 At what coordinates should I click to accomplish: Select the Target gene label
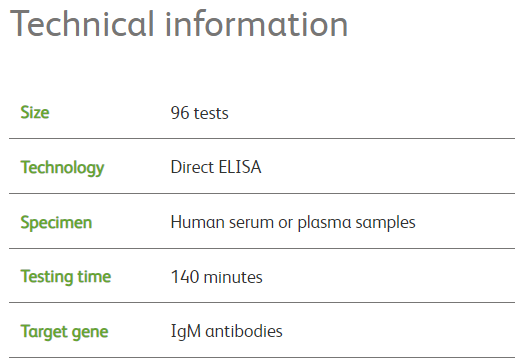(x=64, y=332)
